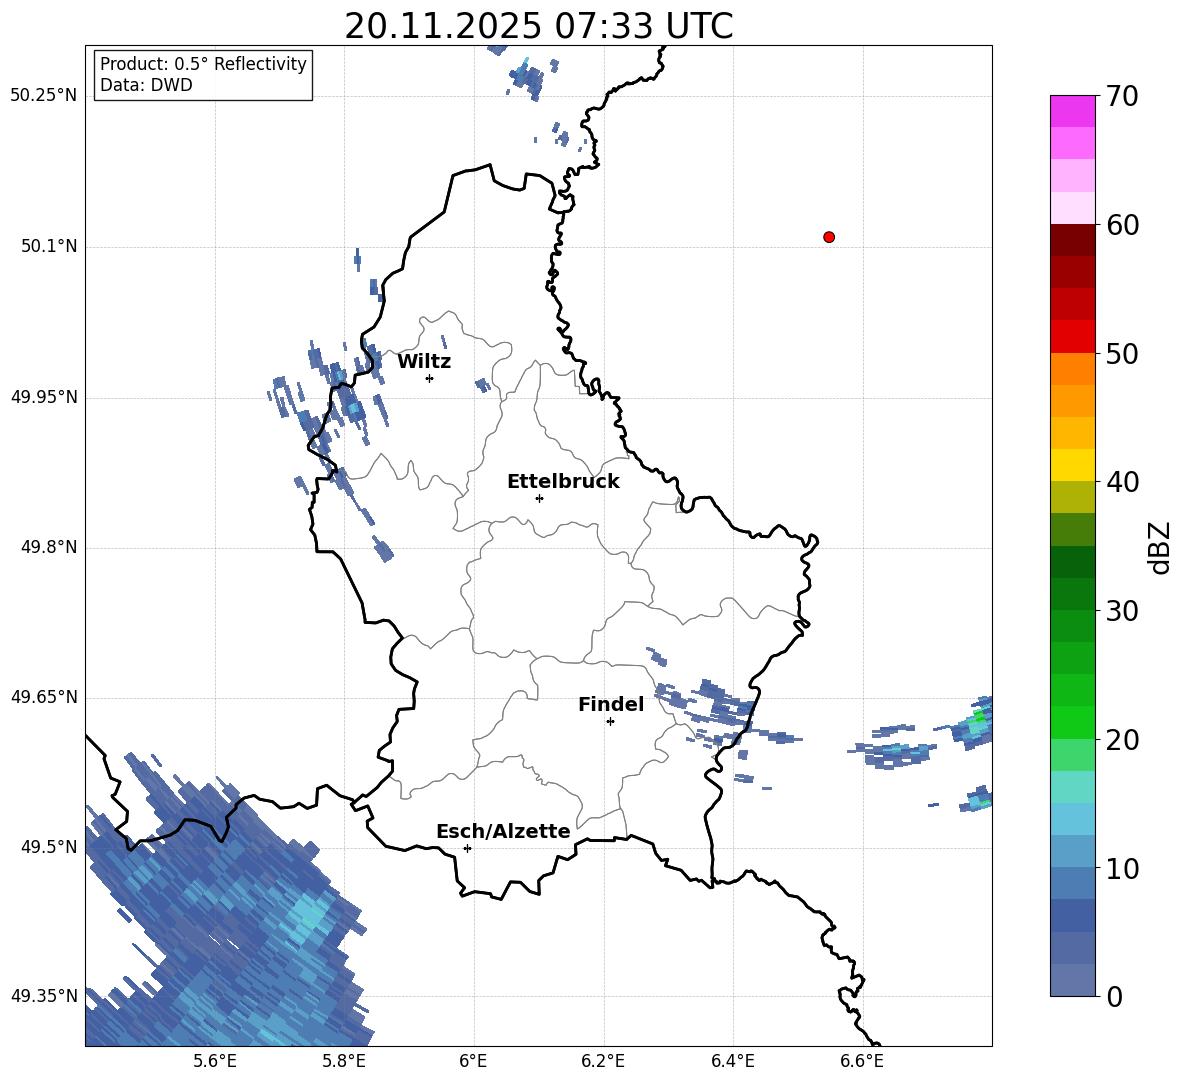Click the 'Data: DWD' legend text

coord(146,85)
